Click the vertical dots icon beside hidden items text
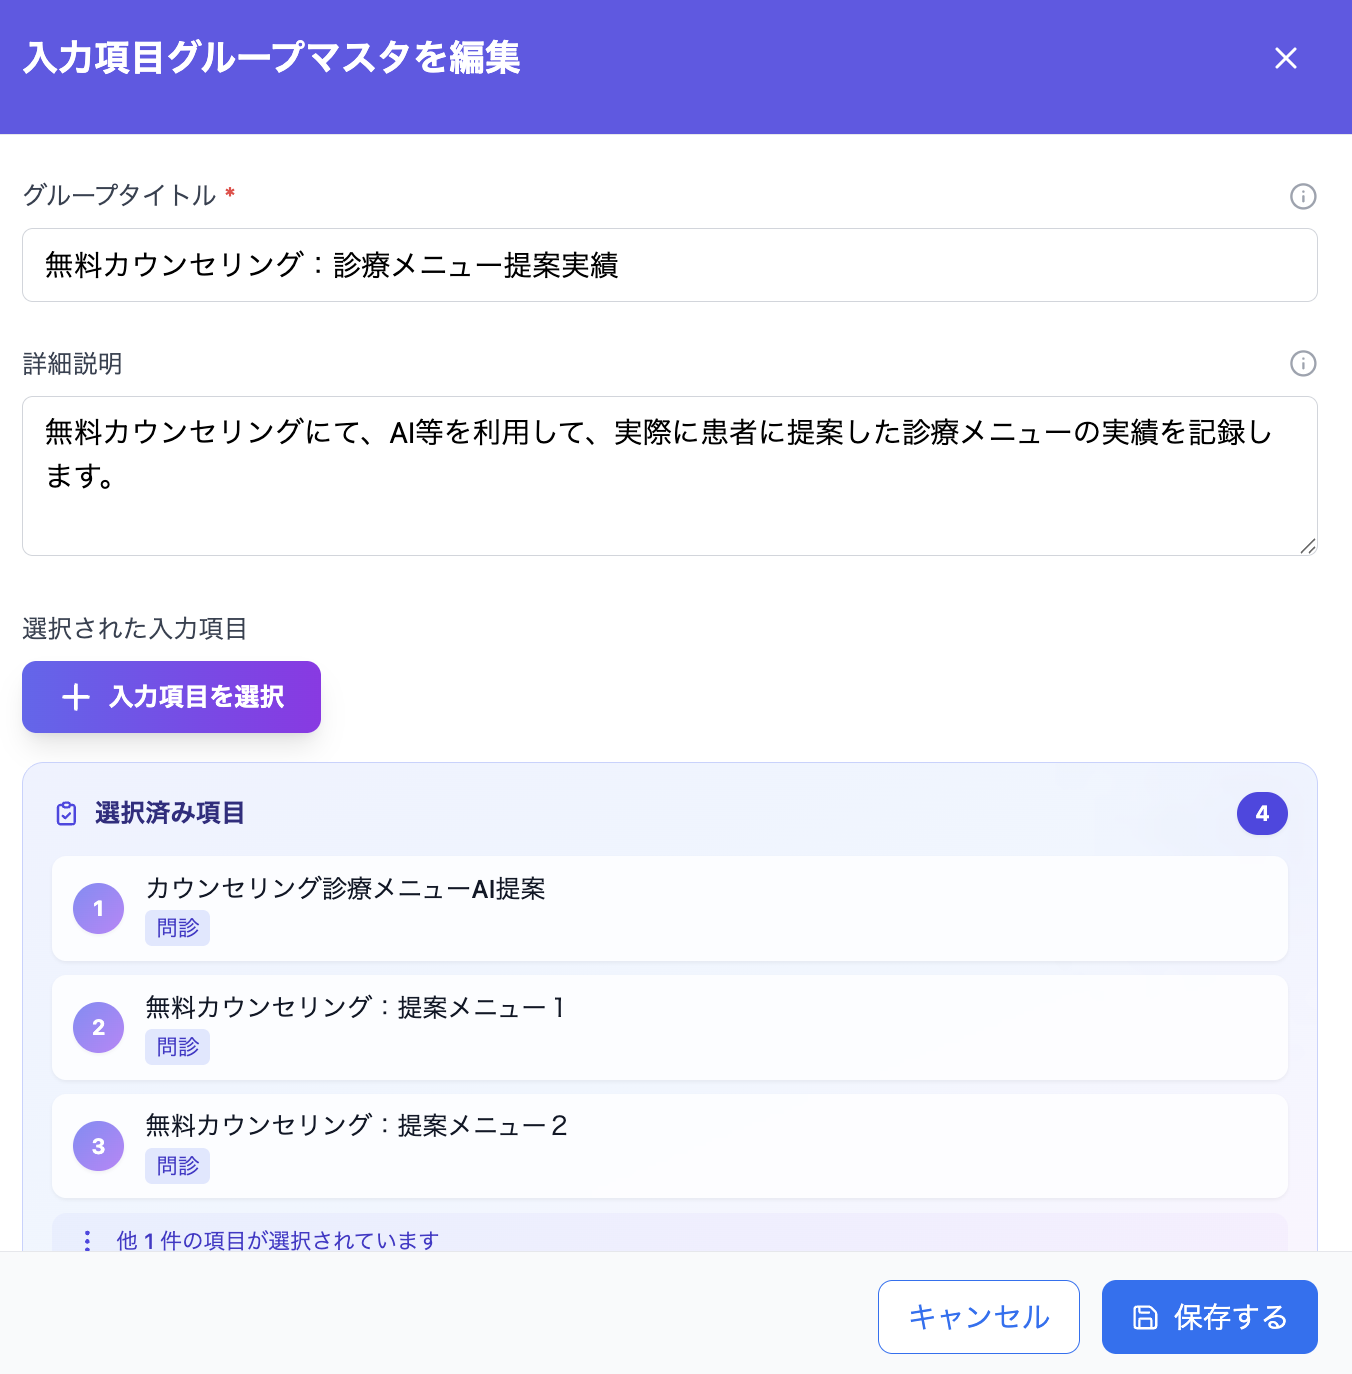 tap(87, 1240)
